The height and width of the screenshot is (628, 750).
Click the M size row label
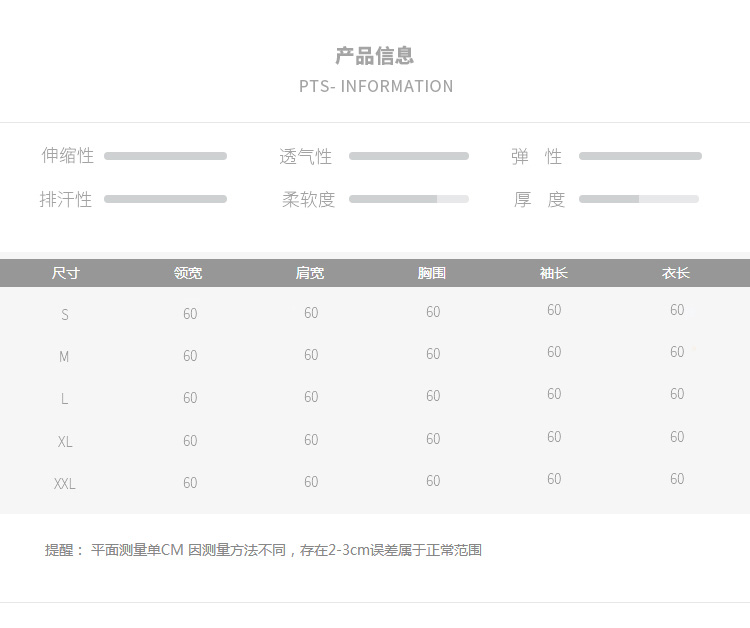(64, 357)
